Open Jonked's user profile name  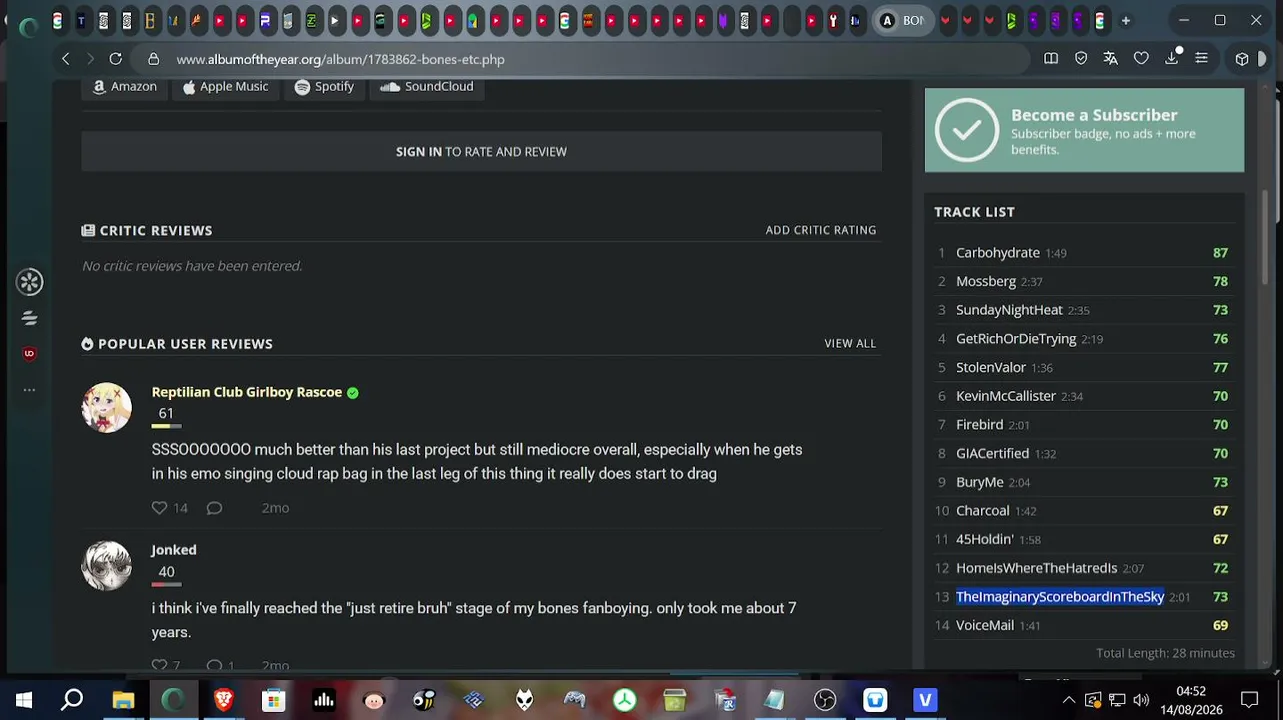174,550
